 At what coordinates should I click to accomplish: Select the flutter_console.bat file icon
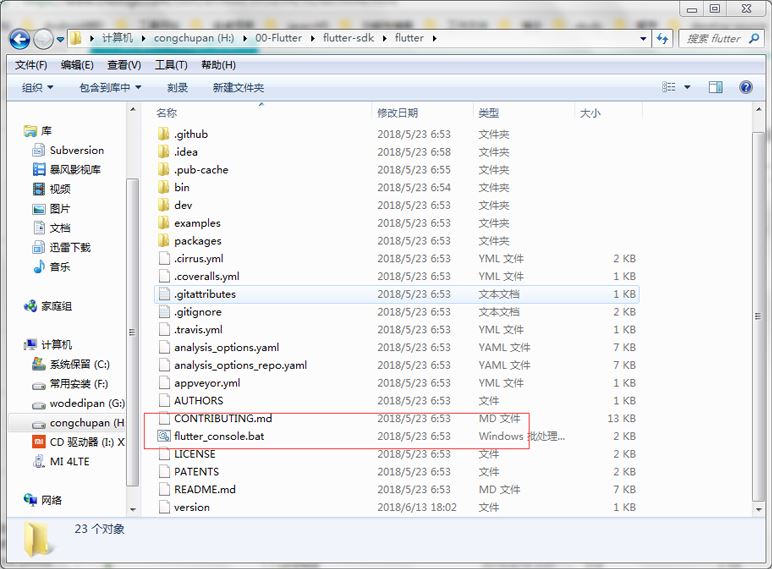164,436
